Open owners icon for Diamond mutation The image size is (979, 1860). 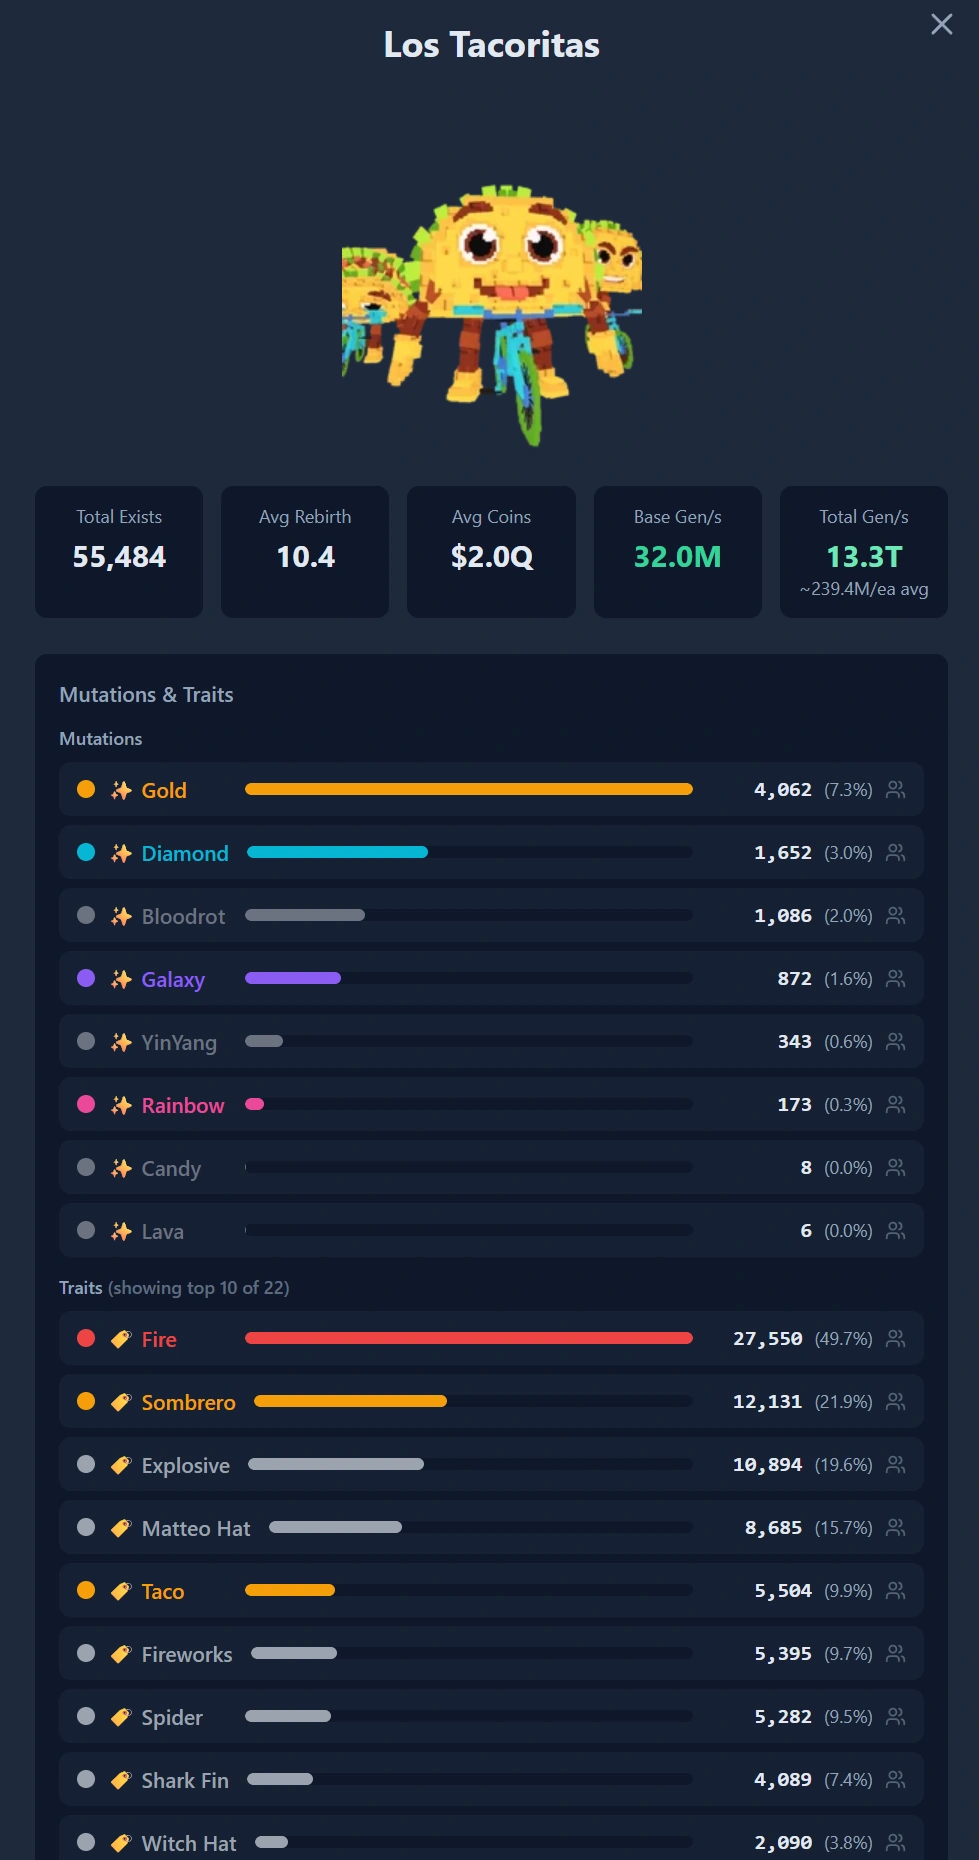click(896, 853)
